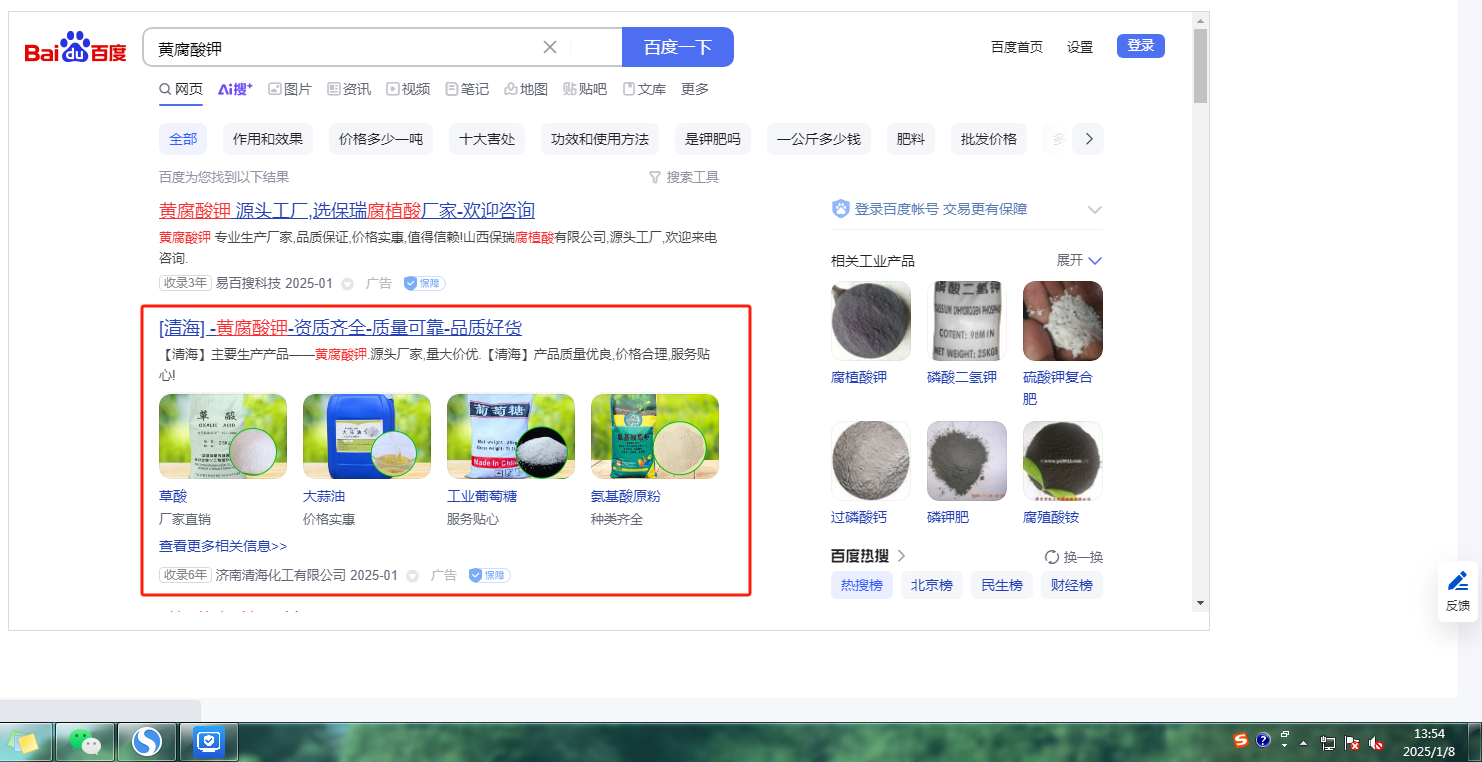Choose the 批发价格 filter chip
Screen dimensions: 1482x762
pyautogui.click(x=989, y=139)
